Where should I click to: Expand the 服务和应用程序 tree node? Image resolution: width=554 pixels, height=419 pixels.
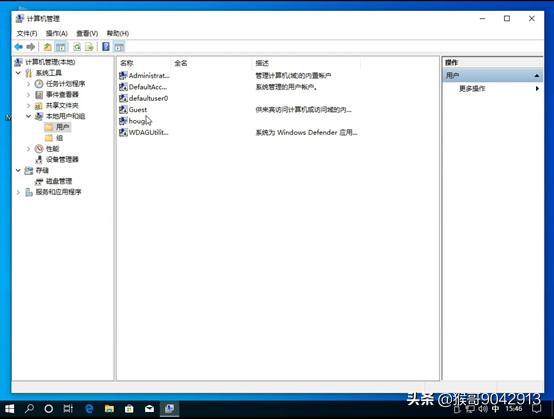point(18,192)
